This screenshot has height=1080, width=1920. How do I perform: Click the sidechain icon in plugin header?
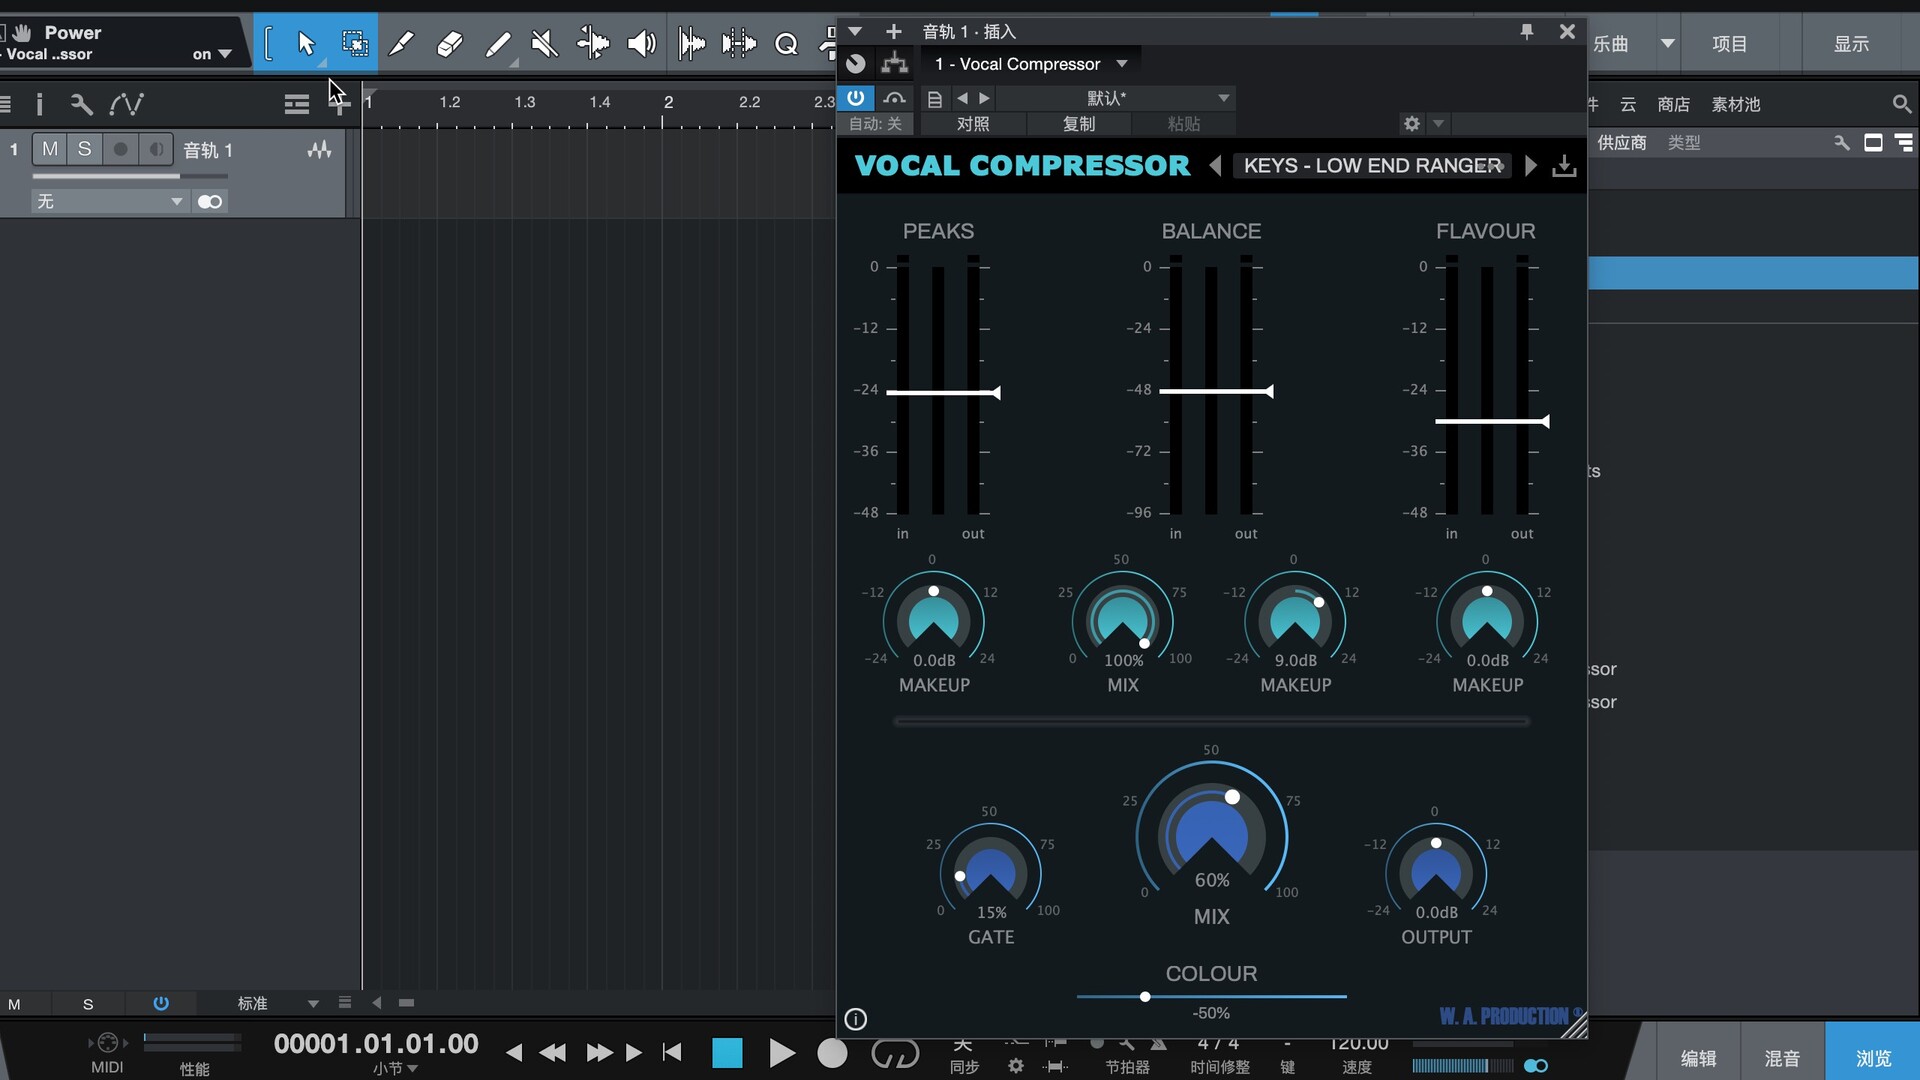coord(895,98)
